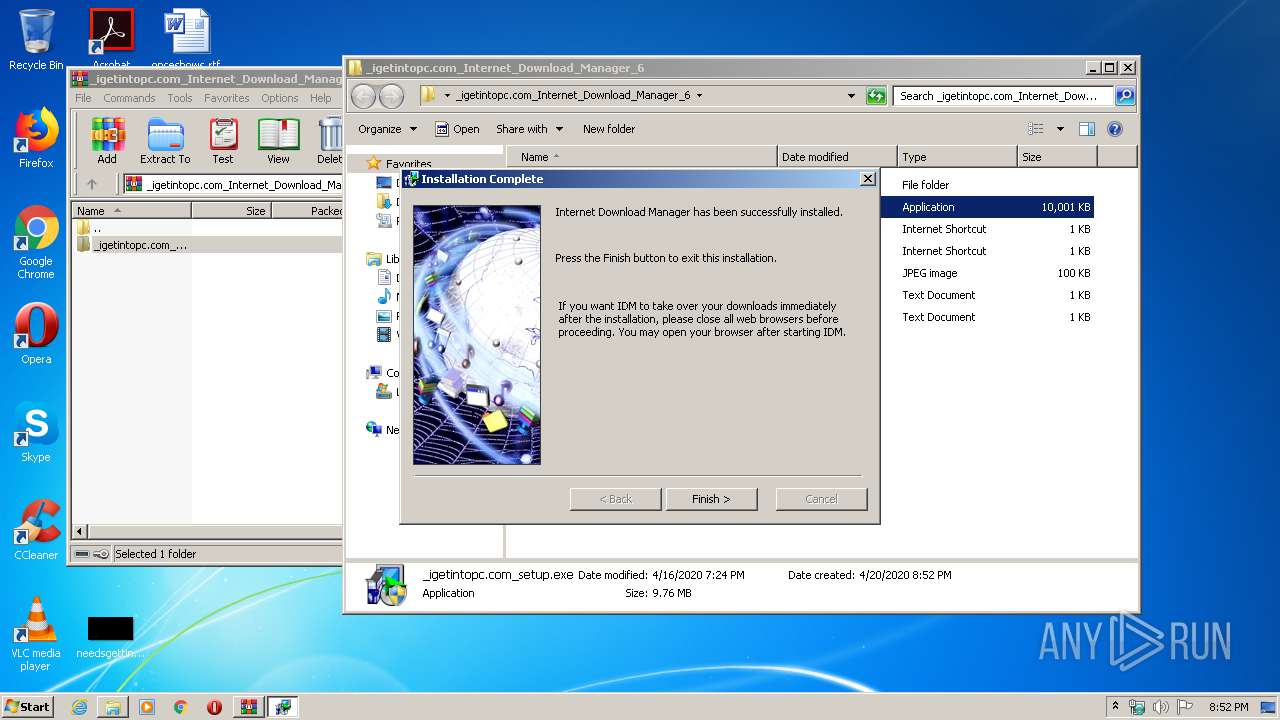Open needsgettin desktop file

(x=110, y=637)
